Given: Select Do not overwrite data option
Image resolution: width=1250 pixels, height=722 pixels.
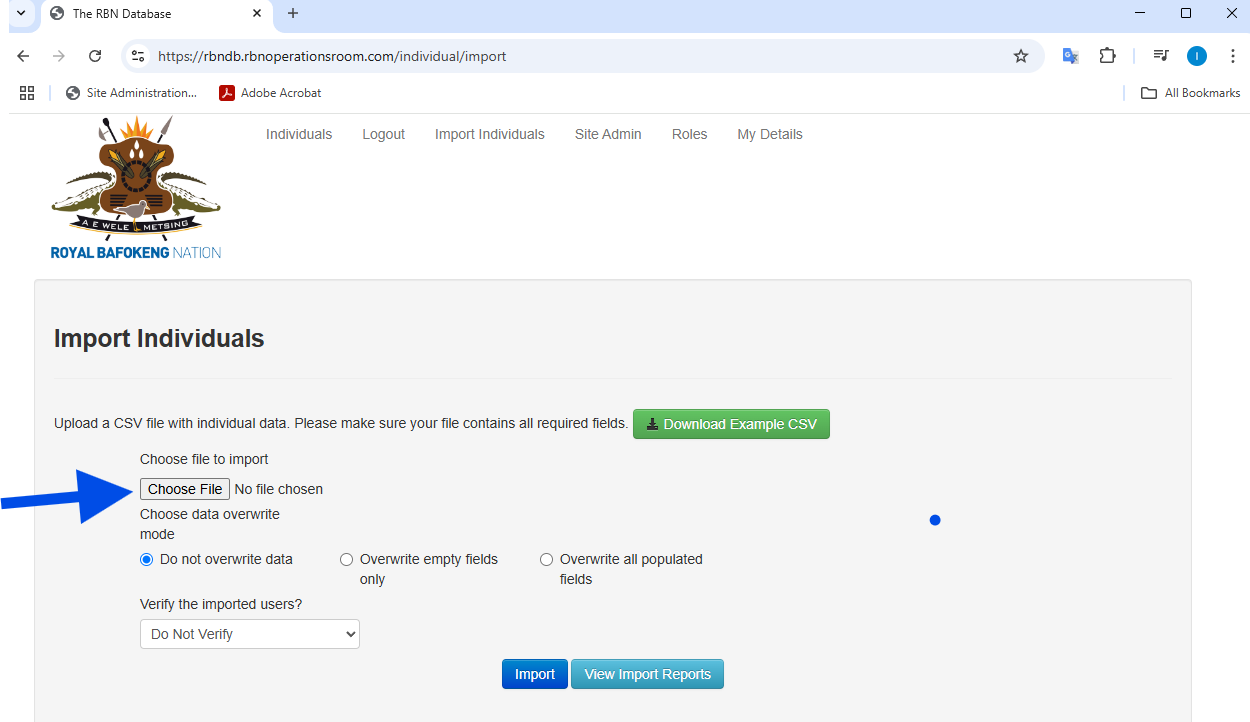Looking at the screenshot, I should pos(147,560).
